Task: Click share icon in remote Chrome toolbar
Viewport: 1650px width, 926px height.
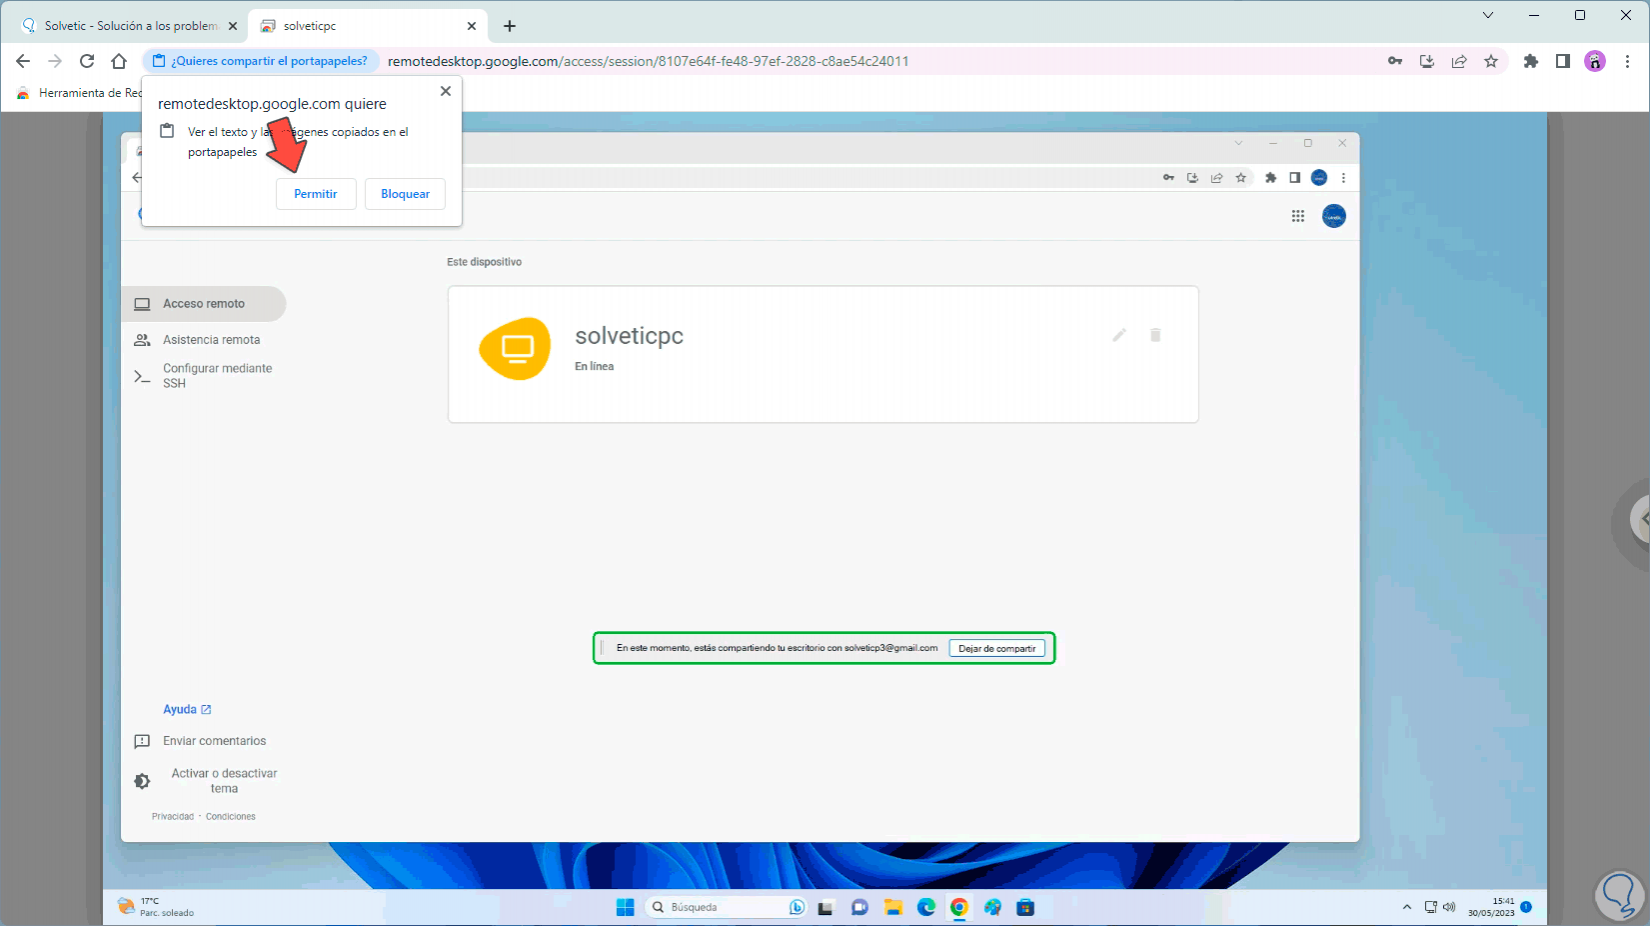Action: click(x=1217, y=178)
